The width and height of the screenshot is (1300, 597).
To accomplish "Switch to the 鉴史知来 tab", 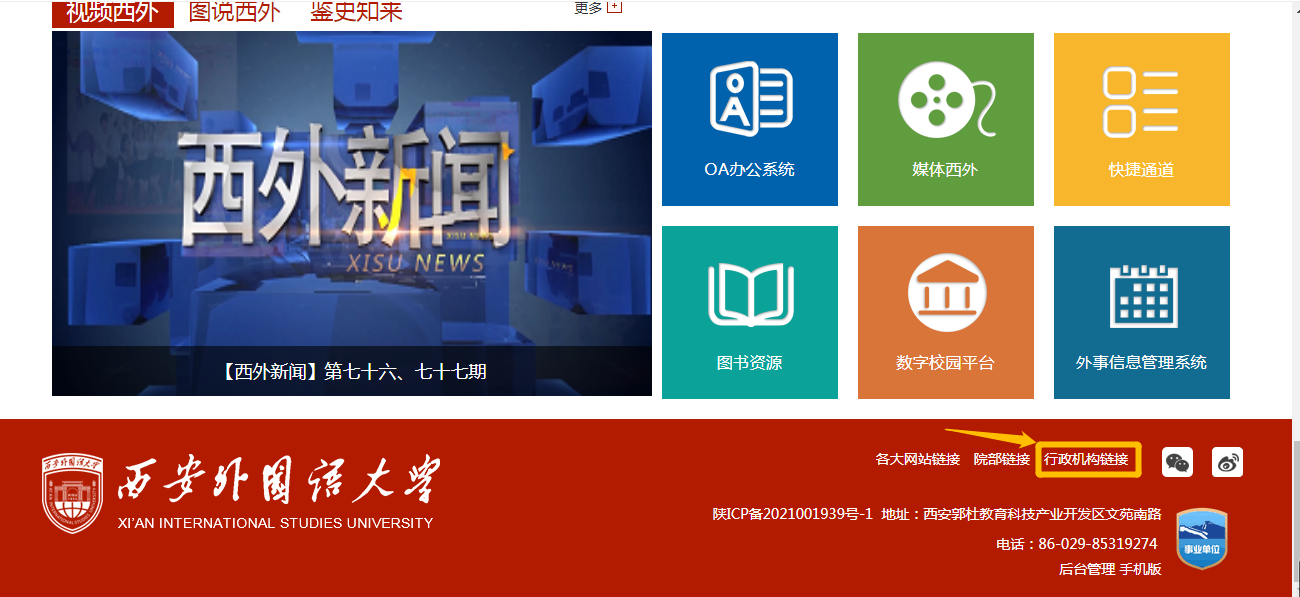I will 356,12.
